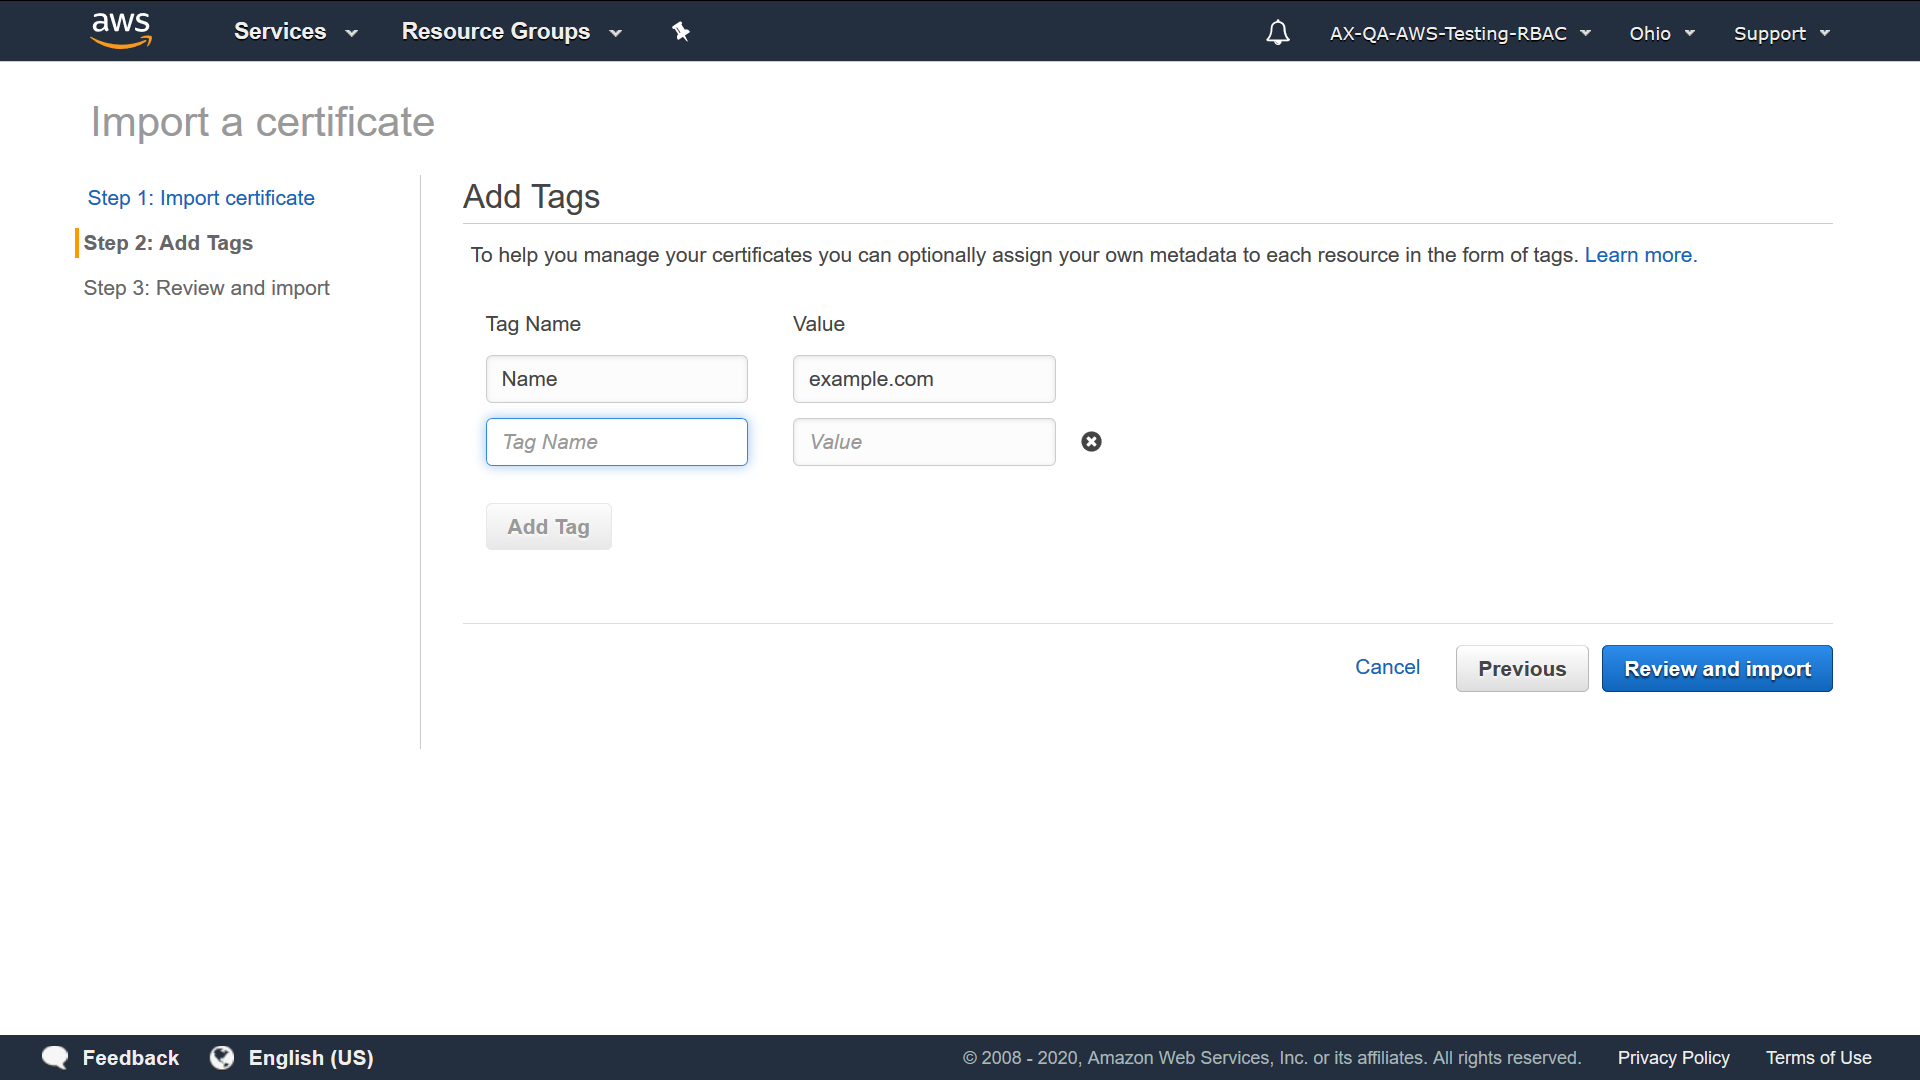This screenshot has width=1920, height=1080.
Task: Click the Add Tag button
Action: pyautogui.click(x=549, y=526)
